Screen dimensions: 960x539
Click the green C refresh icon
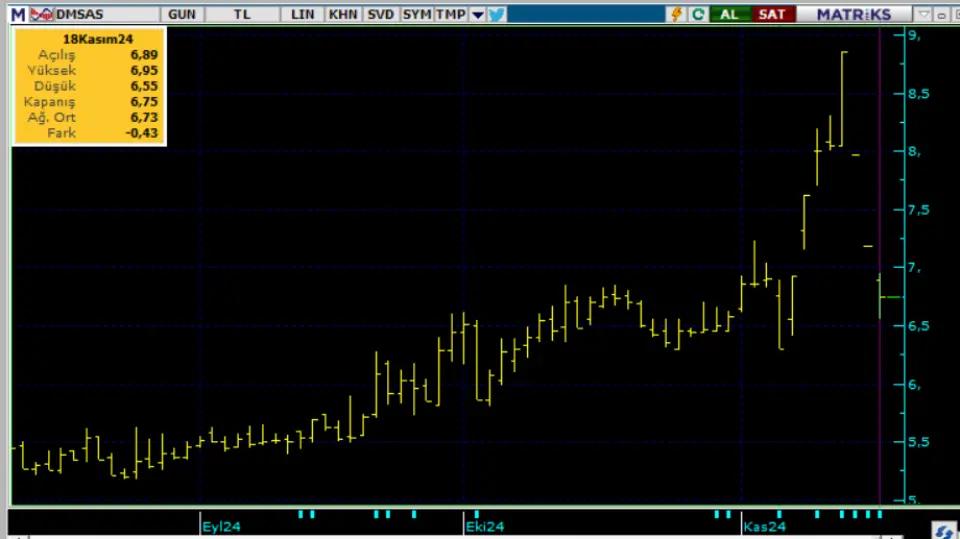(697, 14)
